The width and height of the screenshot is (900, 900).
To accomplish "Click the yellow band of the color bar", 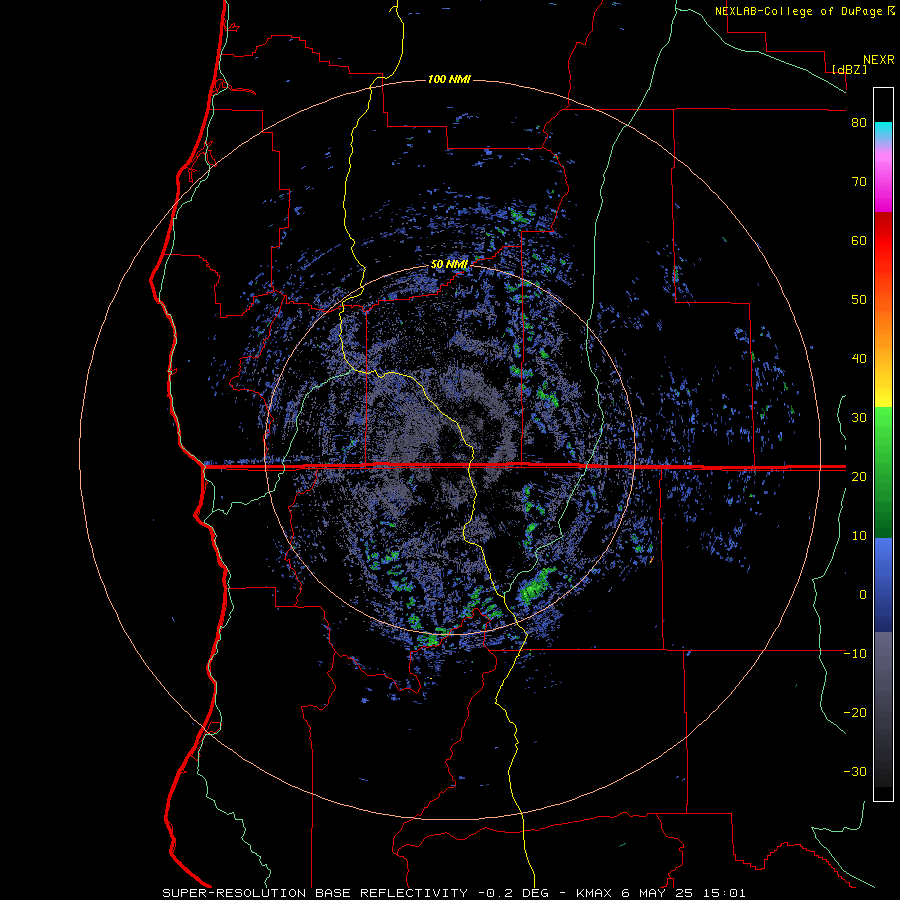I will tap(883, 390).
